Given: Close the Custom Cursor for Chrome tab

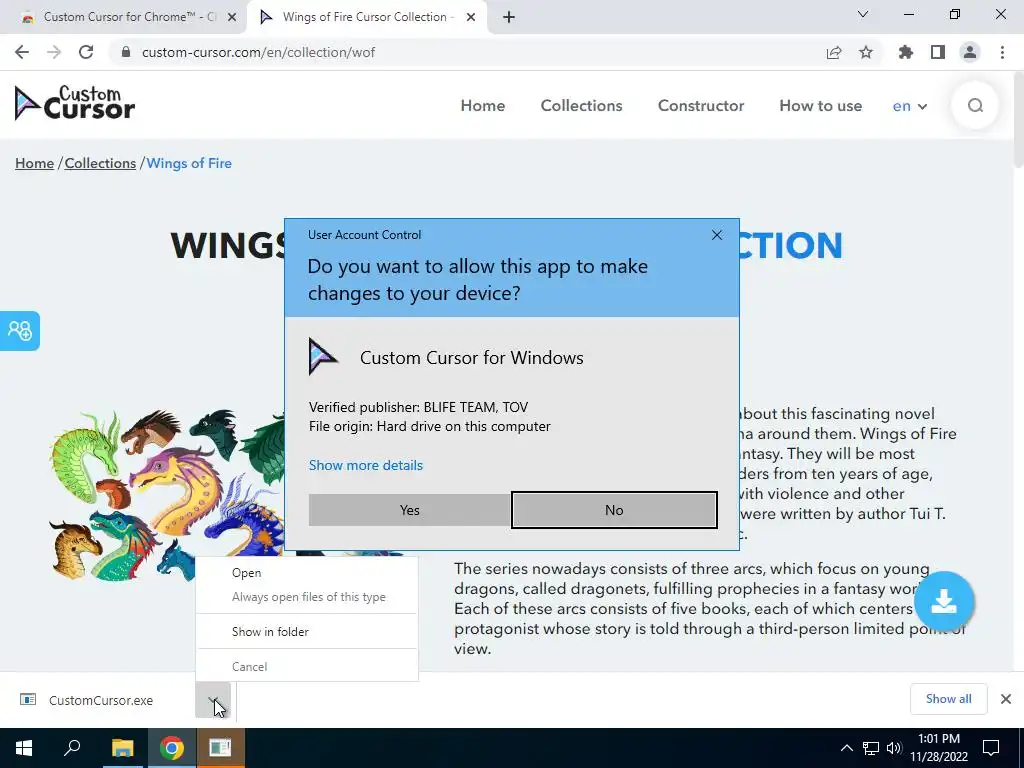Looking at the screenshot, I should click(x=232, y=17).
